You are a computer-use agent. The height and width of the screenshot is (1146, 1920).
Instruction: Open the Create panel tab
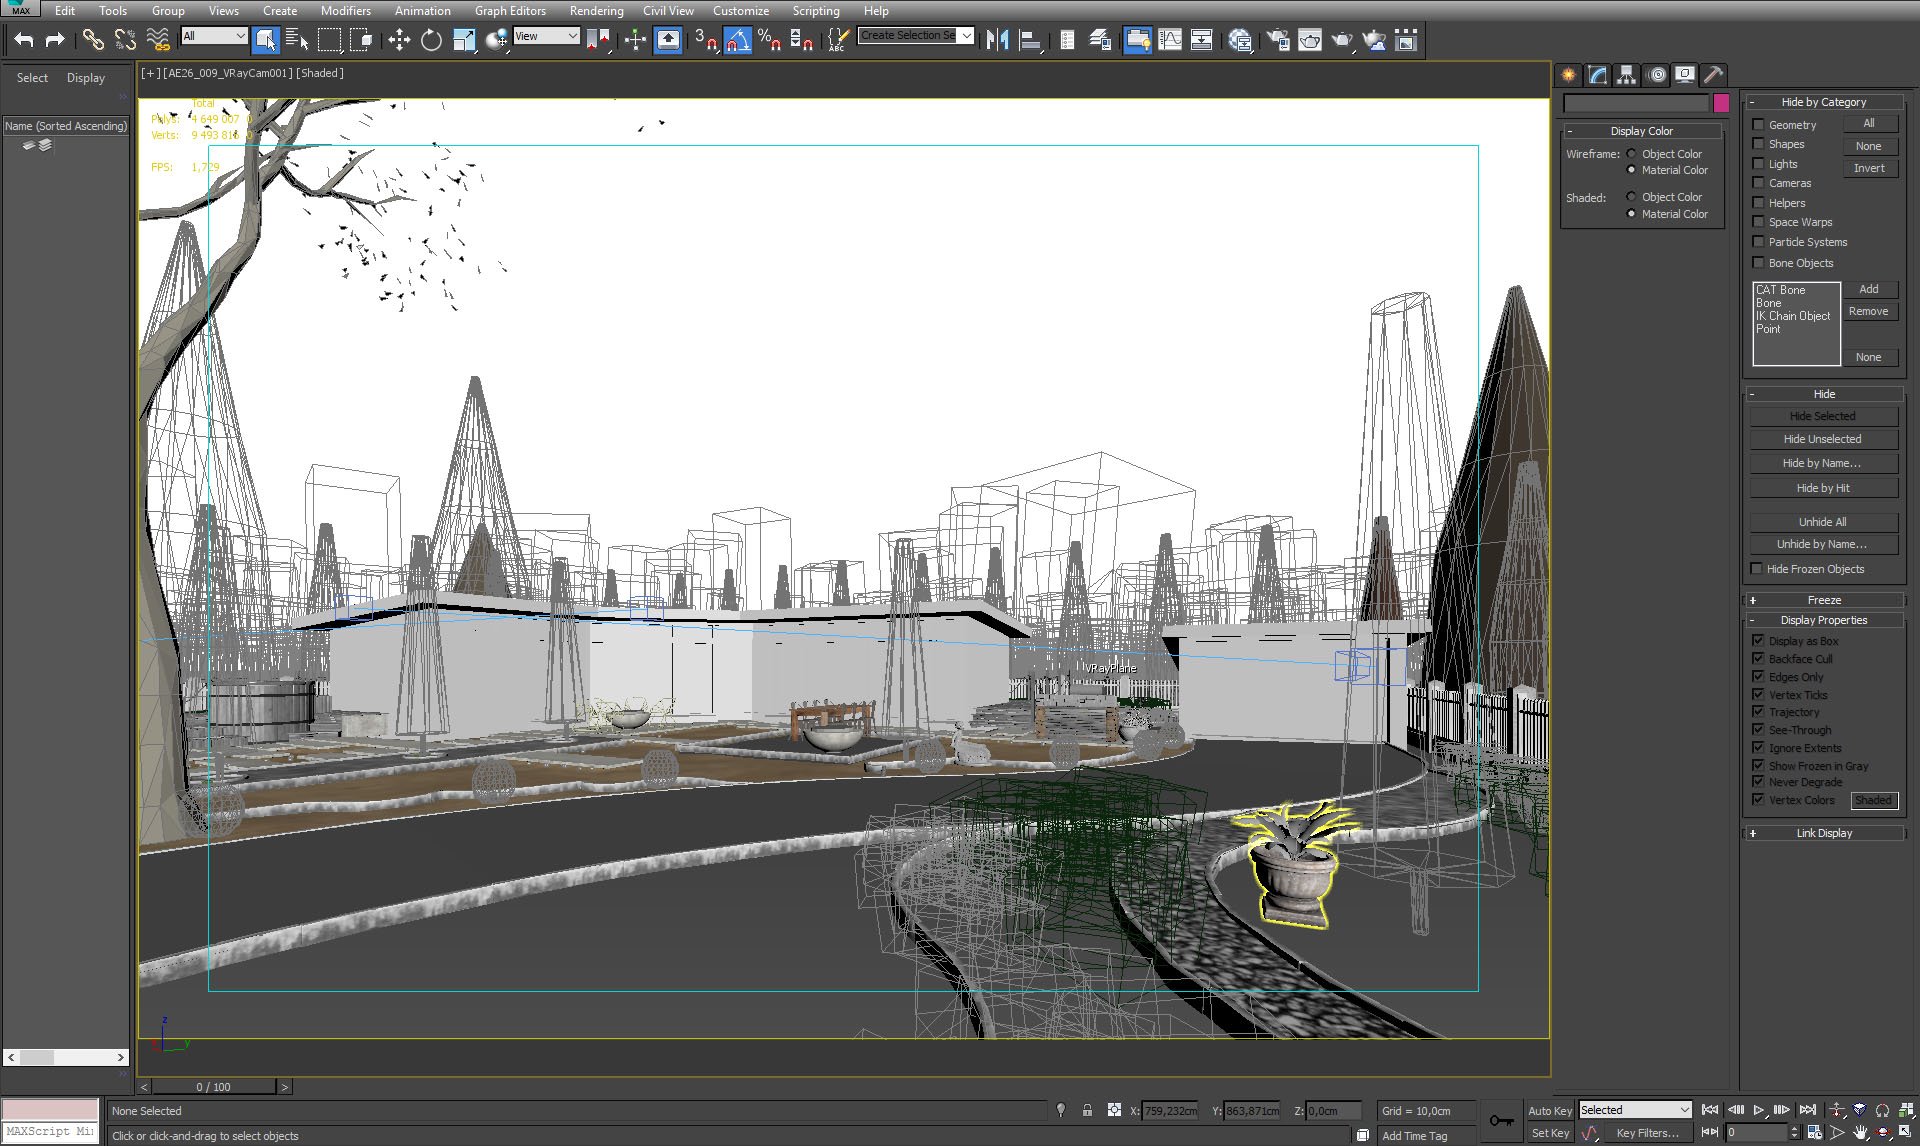pyautogui.click(x=1569, y=75)
